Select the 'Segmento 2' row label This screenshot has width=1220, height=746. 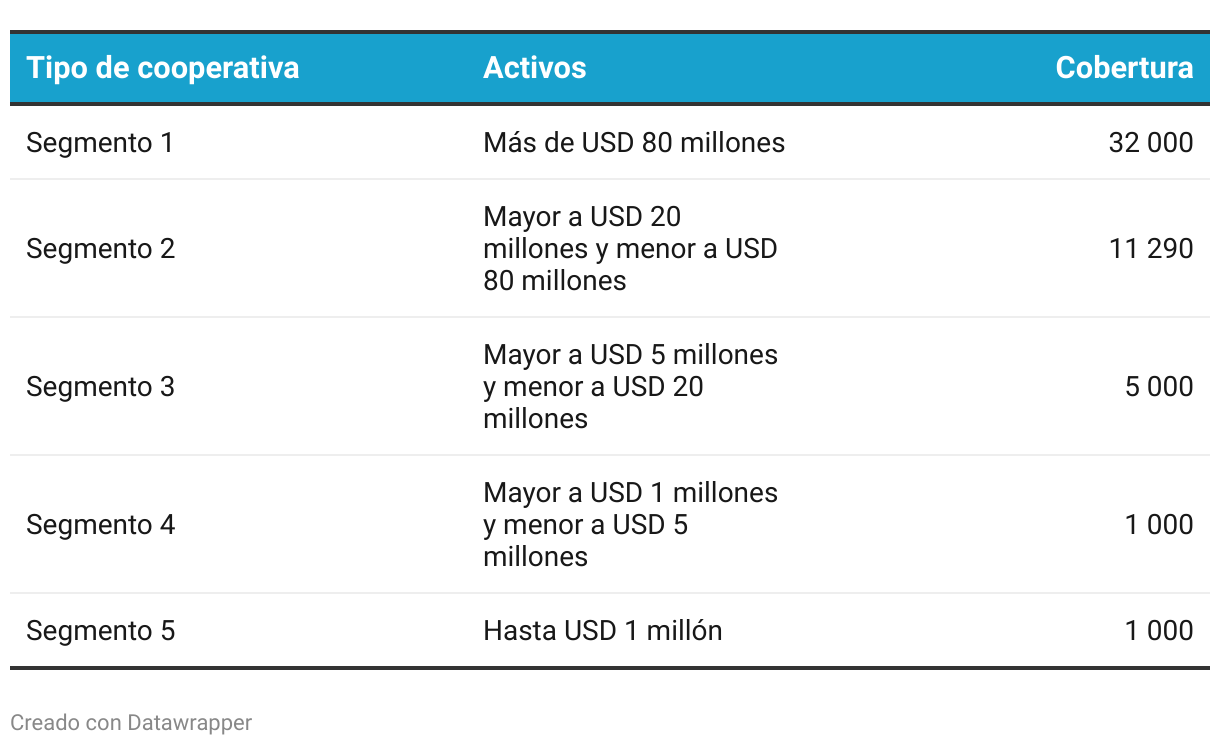pos(100,249)
